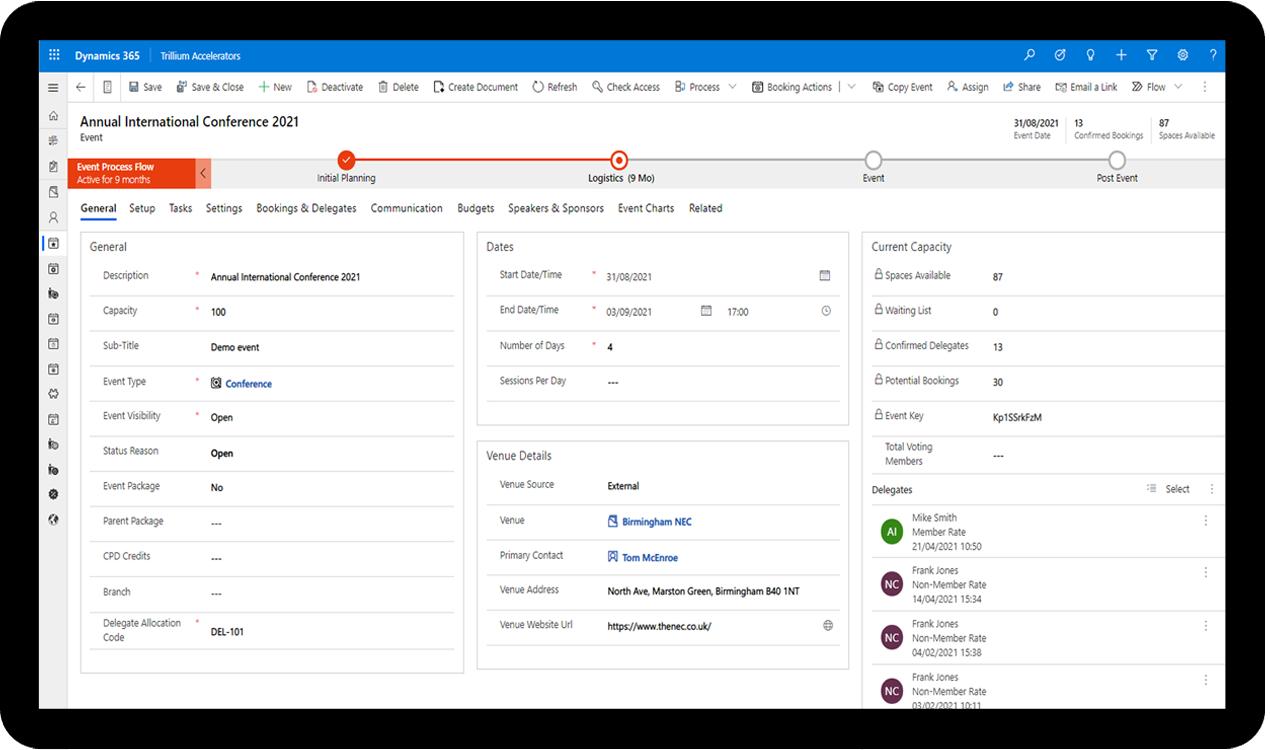Expand the Process dropdown in command bar

[732, 87]
